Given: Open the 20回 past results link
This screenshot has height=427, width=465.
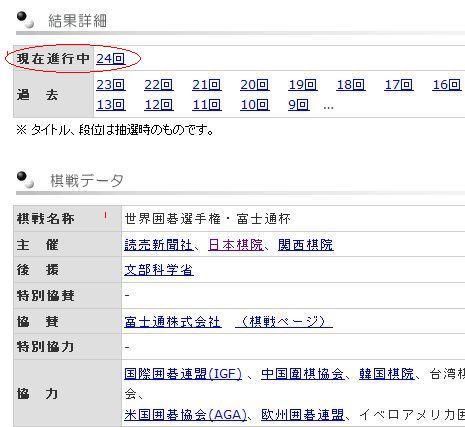Looking at the screenshot, I should click(255, 85).
